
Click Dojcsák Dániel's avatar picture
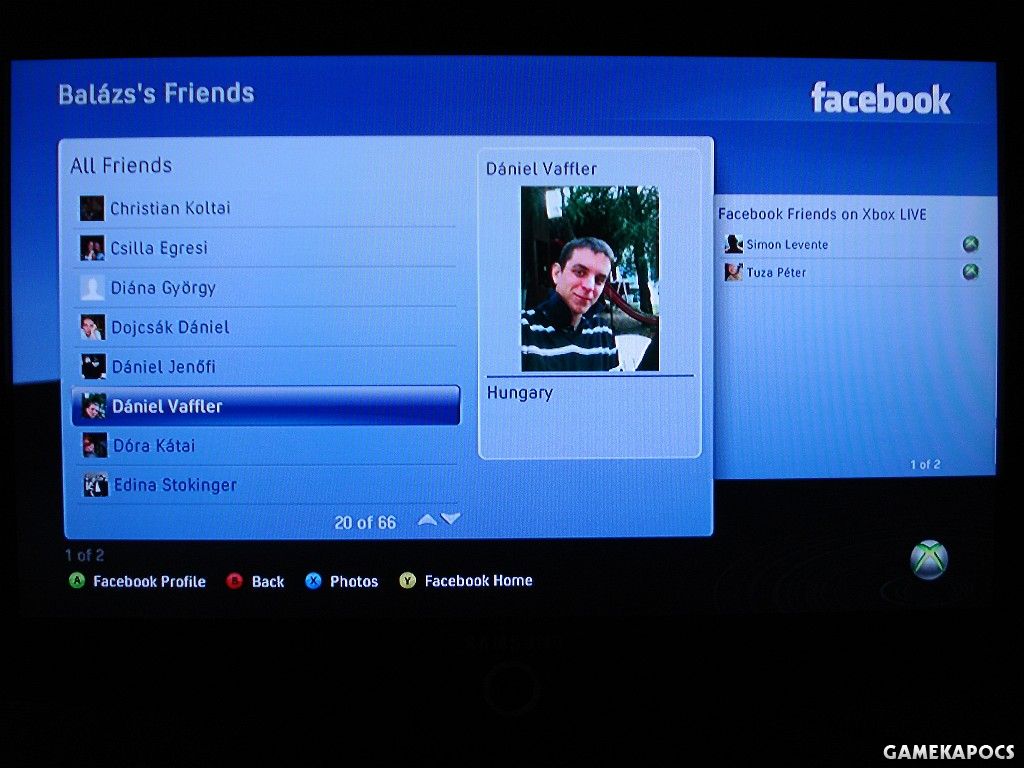pyautogui.click(x=93, y=327)
